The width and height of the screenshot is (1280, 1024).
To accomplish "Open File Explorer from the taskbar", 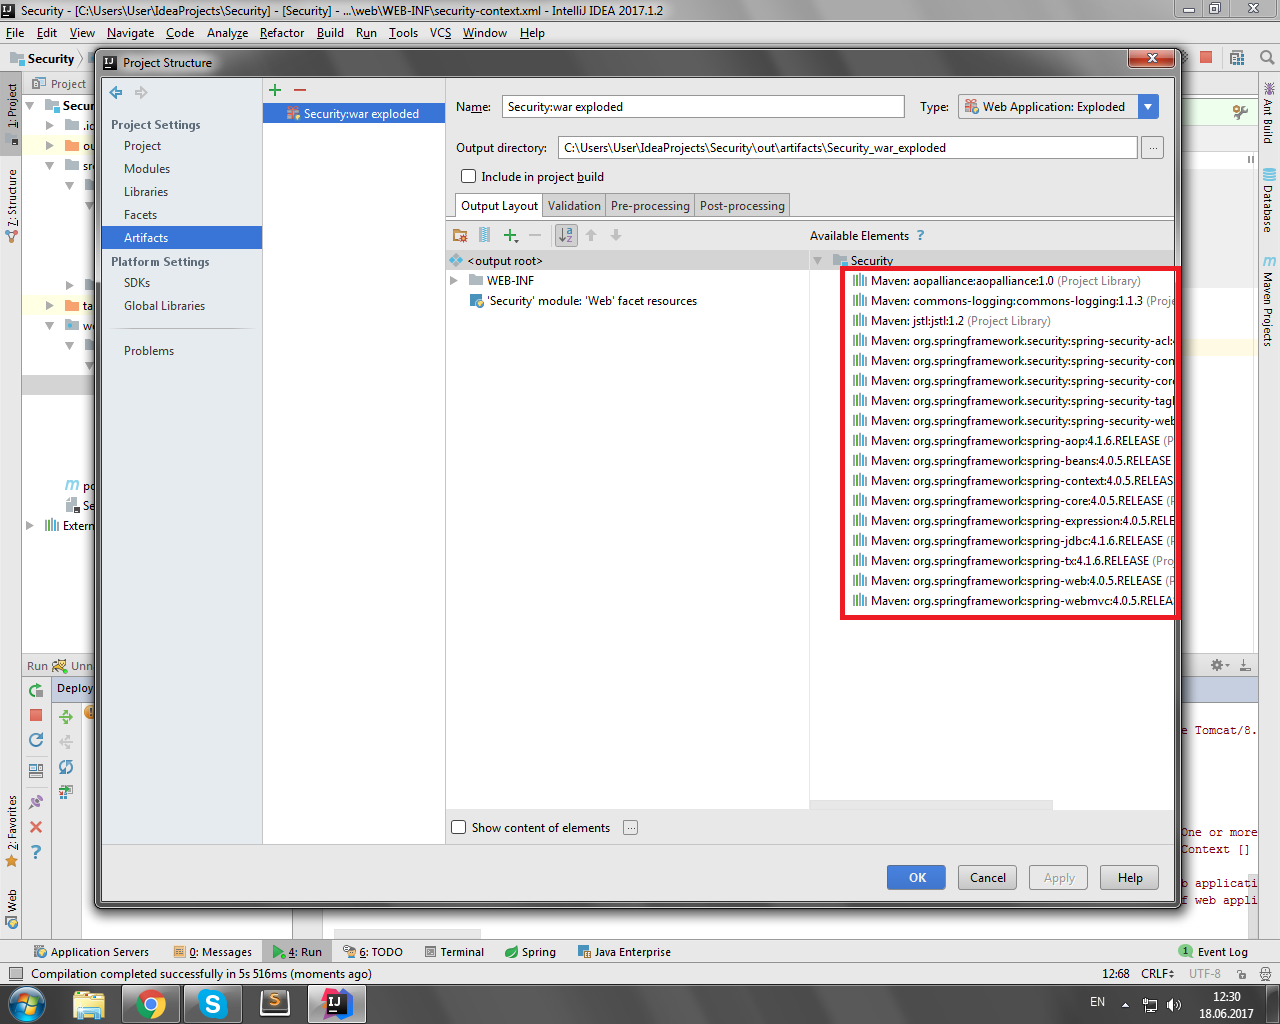I will (89, 1004).
